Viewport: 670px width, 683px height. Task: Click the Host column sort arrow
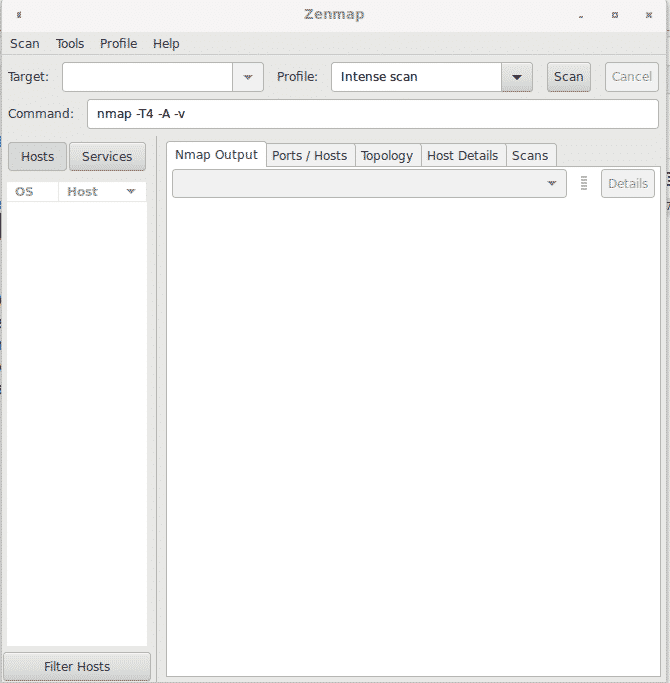click(x=131, y=191)
